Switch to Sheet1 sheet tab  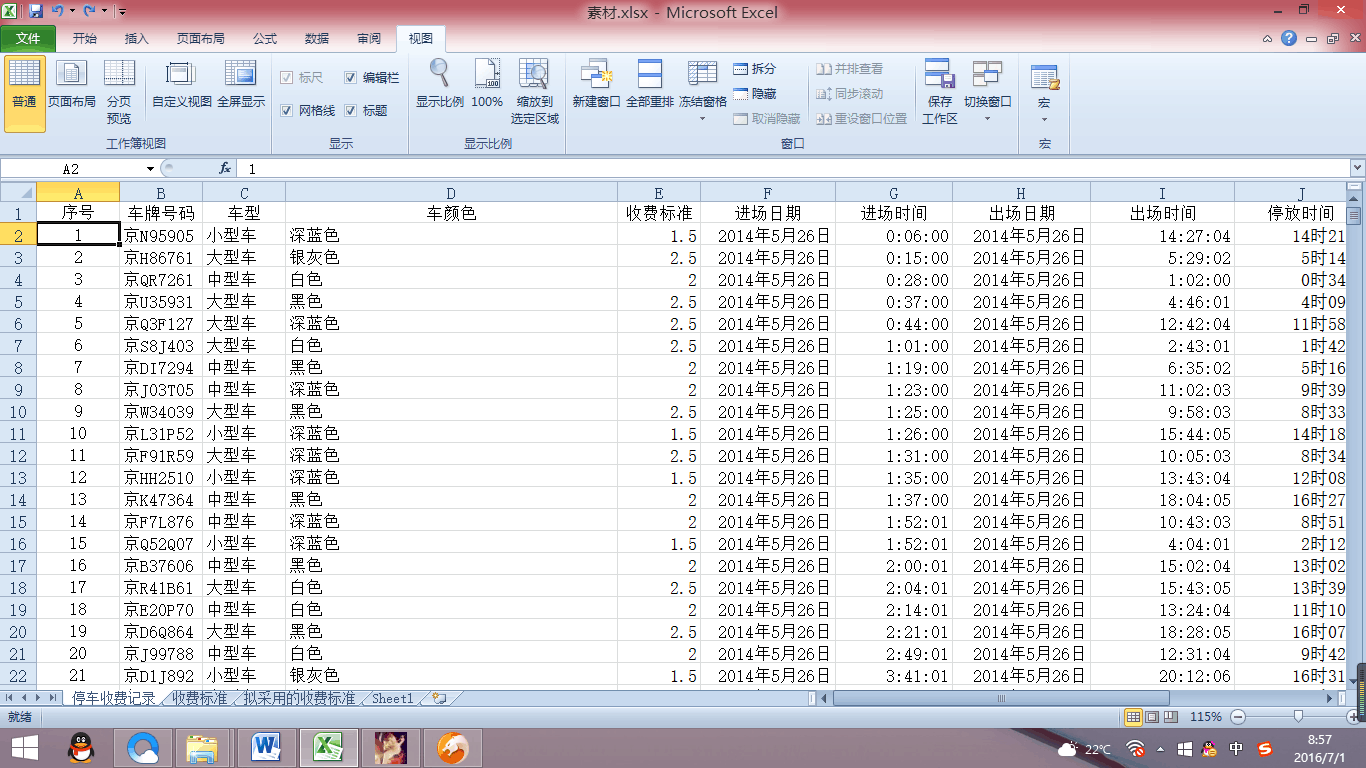[392, 698]
